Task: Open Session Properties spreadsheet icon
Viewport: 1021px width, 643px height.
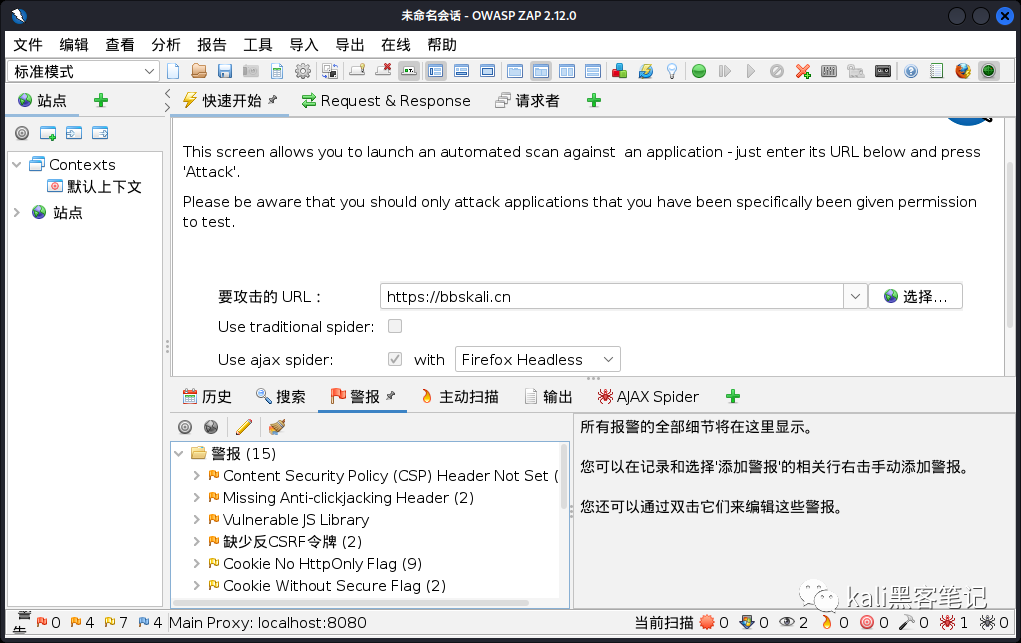Action: coord(277,71)
